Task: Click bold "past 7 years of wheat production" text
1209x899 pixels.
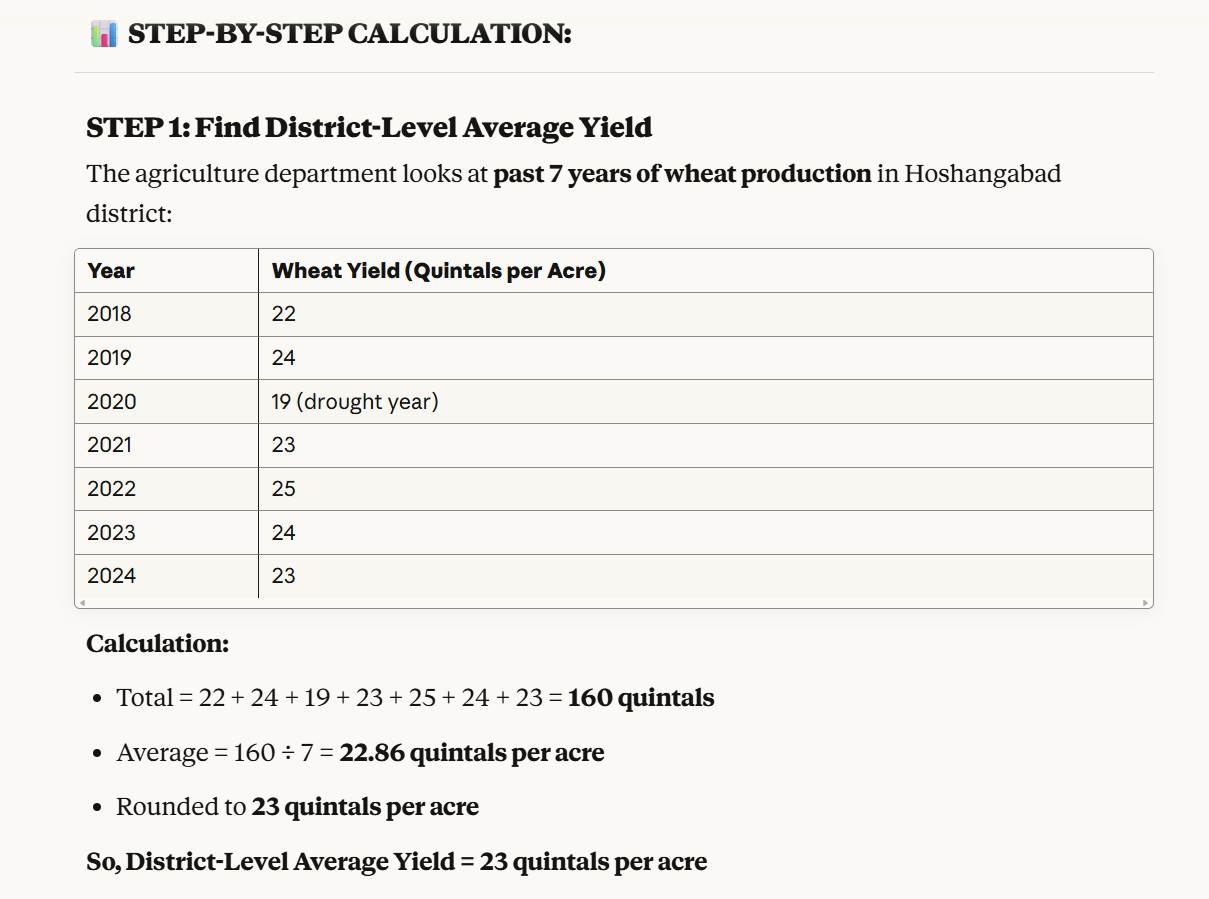Action: (x=682, y=174)
